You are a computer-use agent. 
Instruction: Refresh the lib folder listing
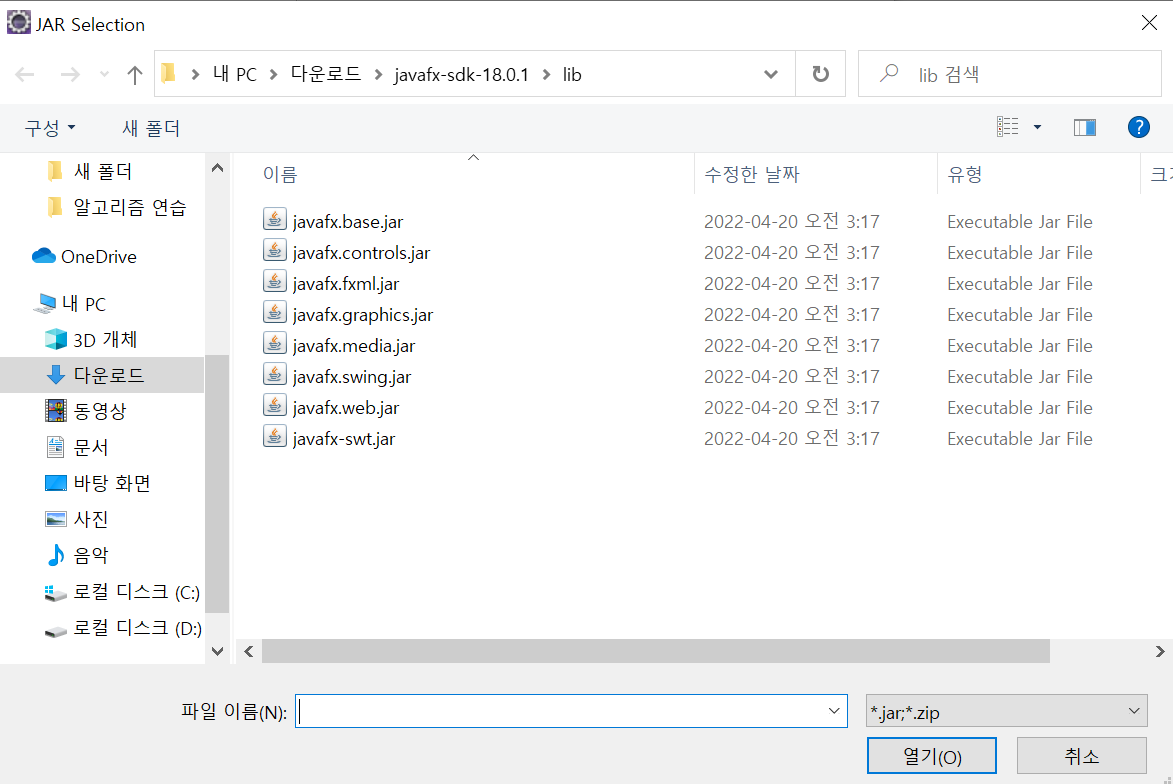(821, 74)
